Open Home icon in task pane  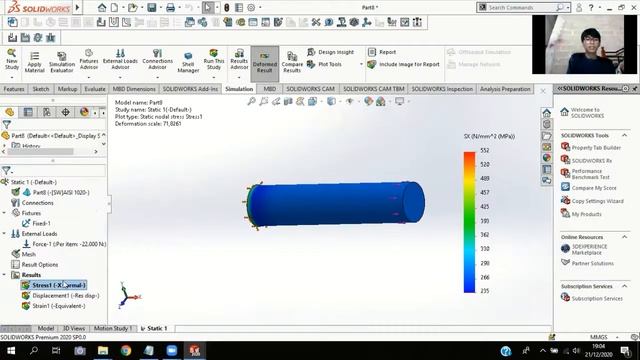pos(547,113)
